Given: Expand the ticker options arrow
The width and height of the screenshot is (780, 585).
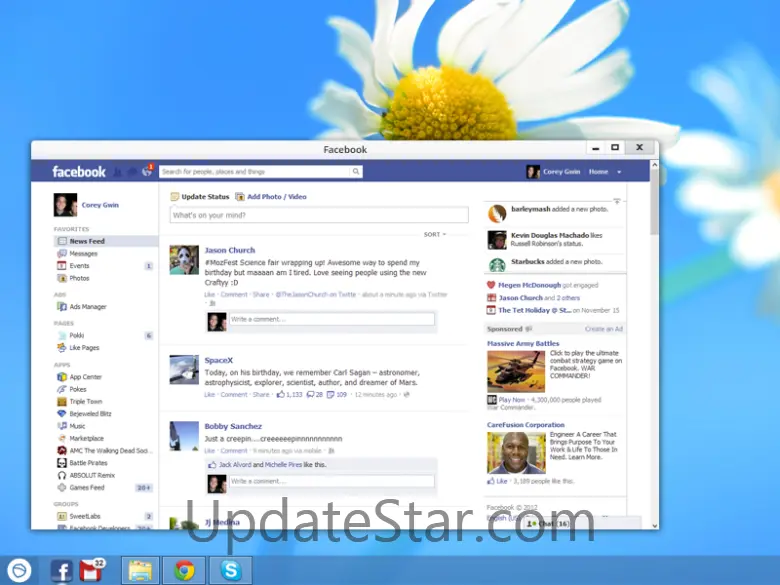Looking at the screenshot, I should (617, 203).
